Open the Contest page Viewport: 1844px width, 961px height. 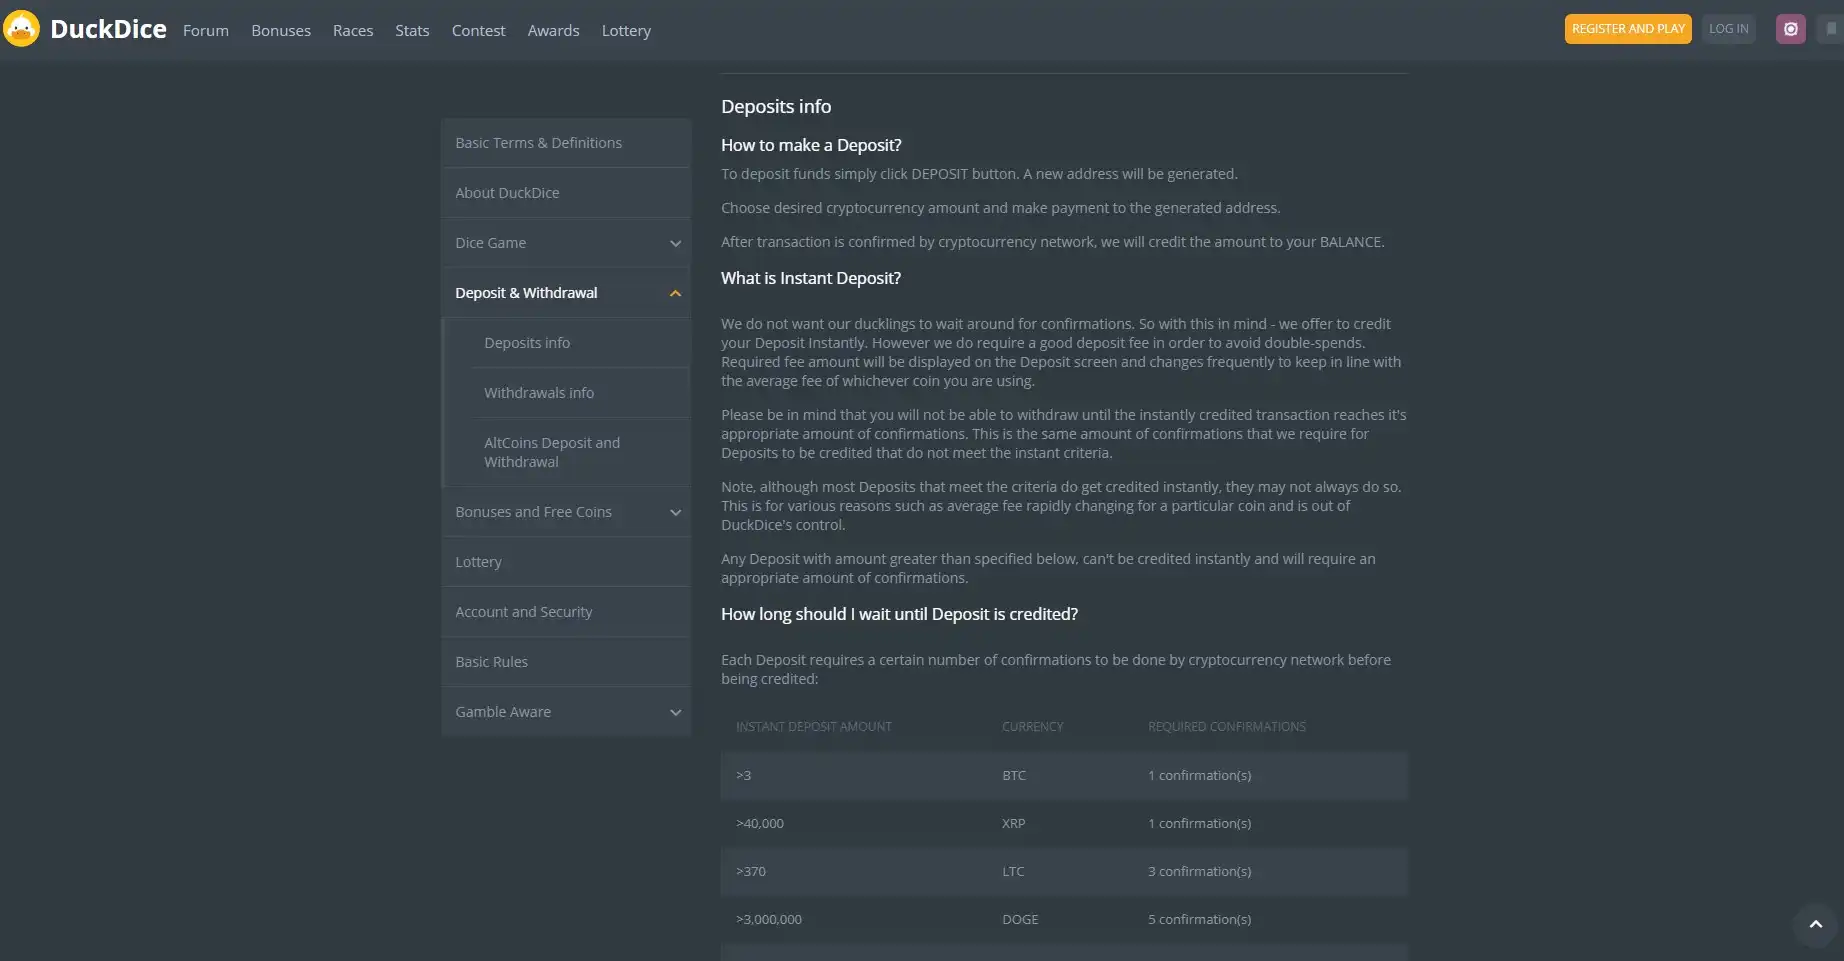click(478, 31)
